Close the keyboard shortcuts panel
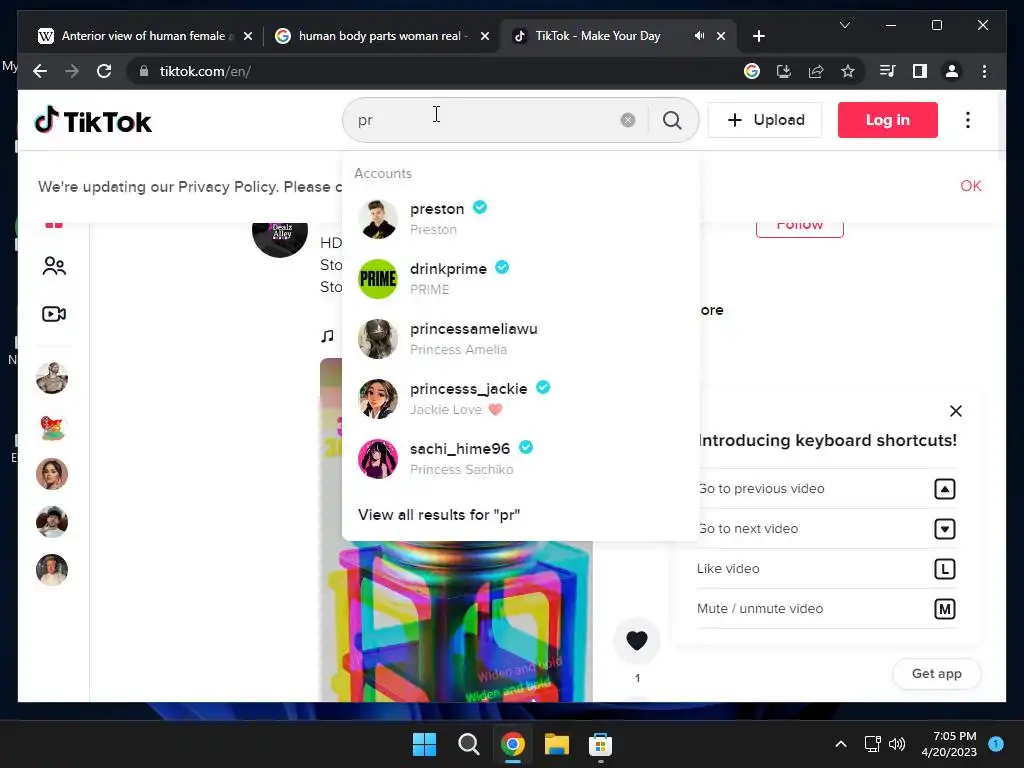The height and width of the screenshot is (768, 1024). (x=955, y=411)
